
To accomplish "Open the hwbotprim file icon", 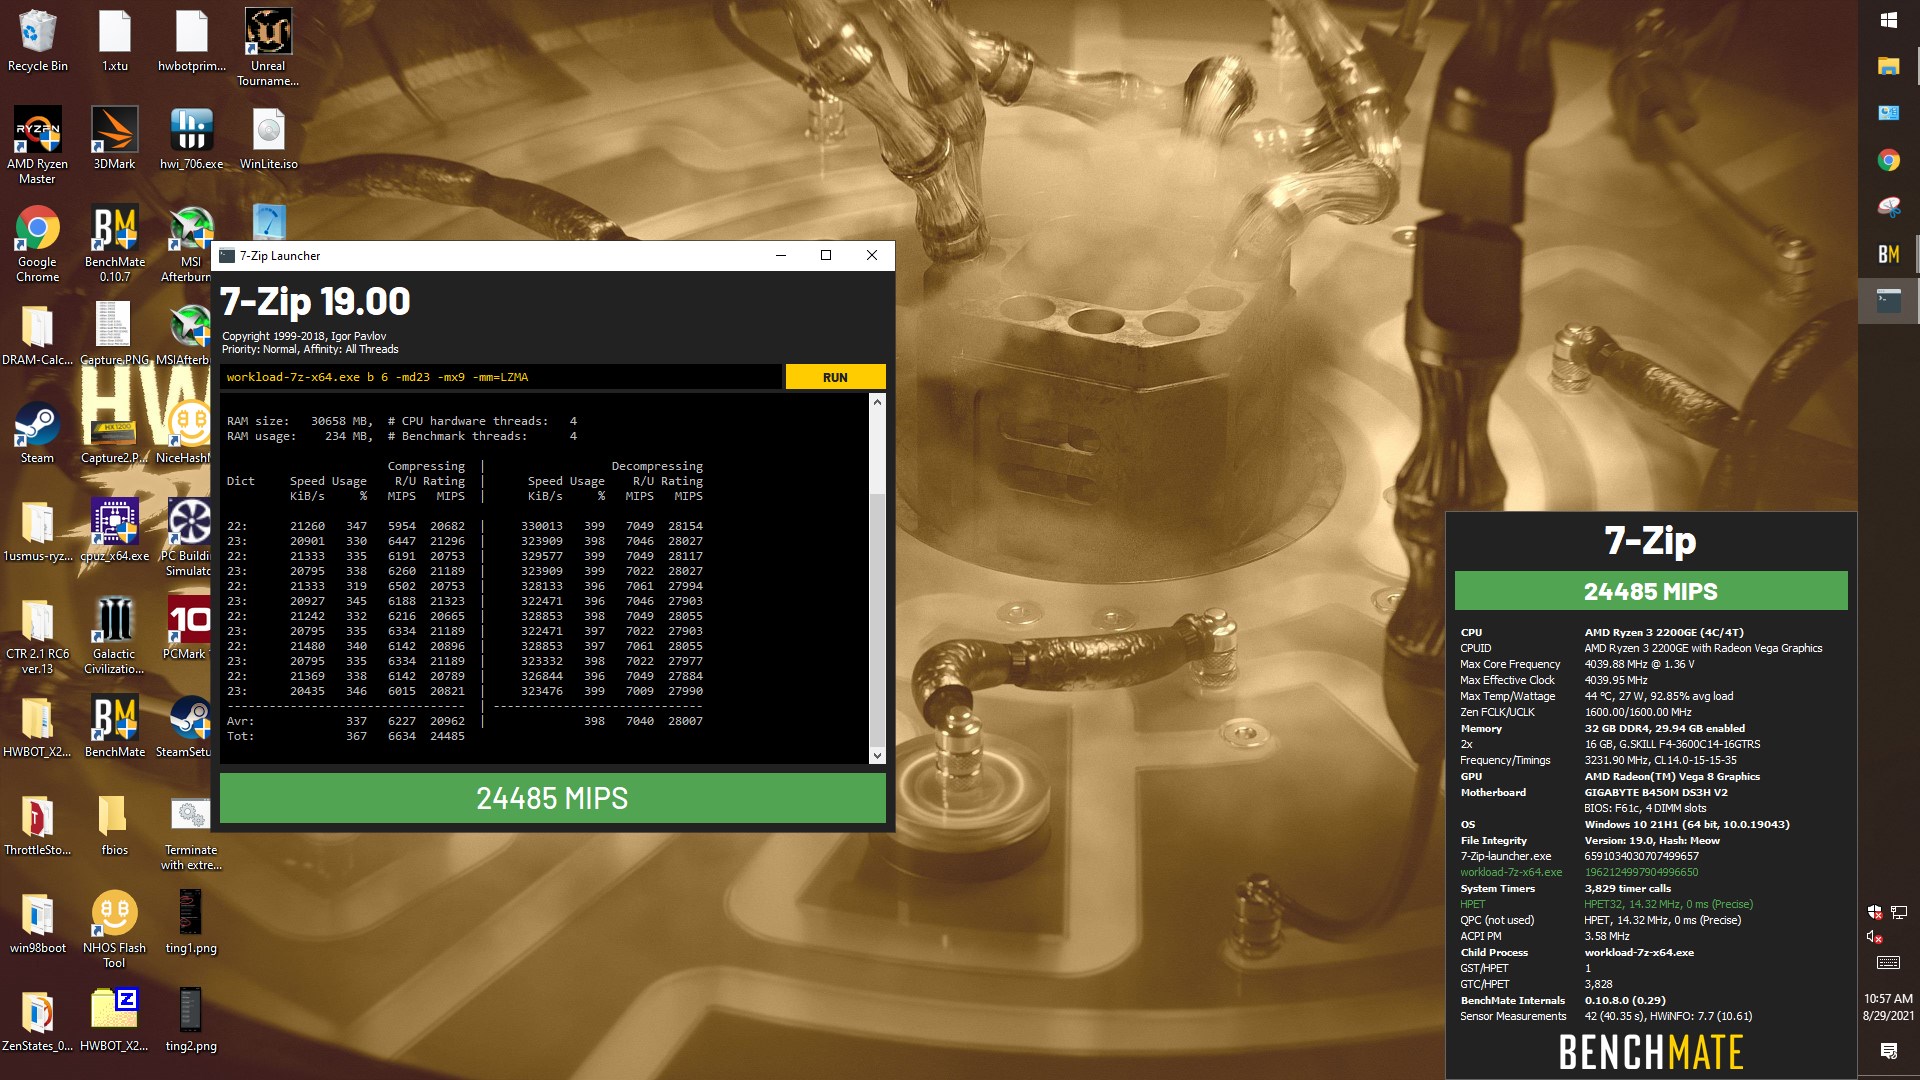I will pyautogui.click(x=191, y=40).
